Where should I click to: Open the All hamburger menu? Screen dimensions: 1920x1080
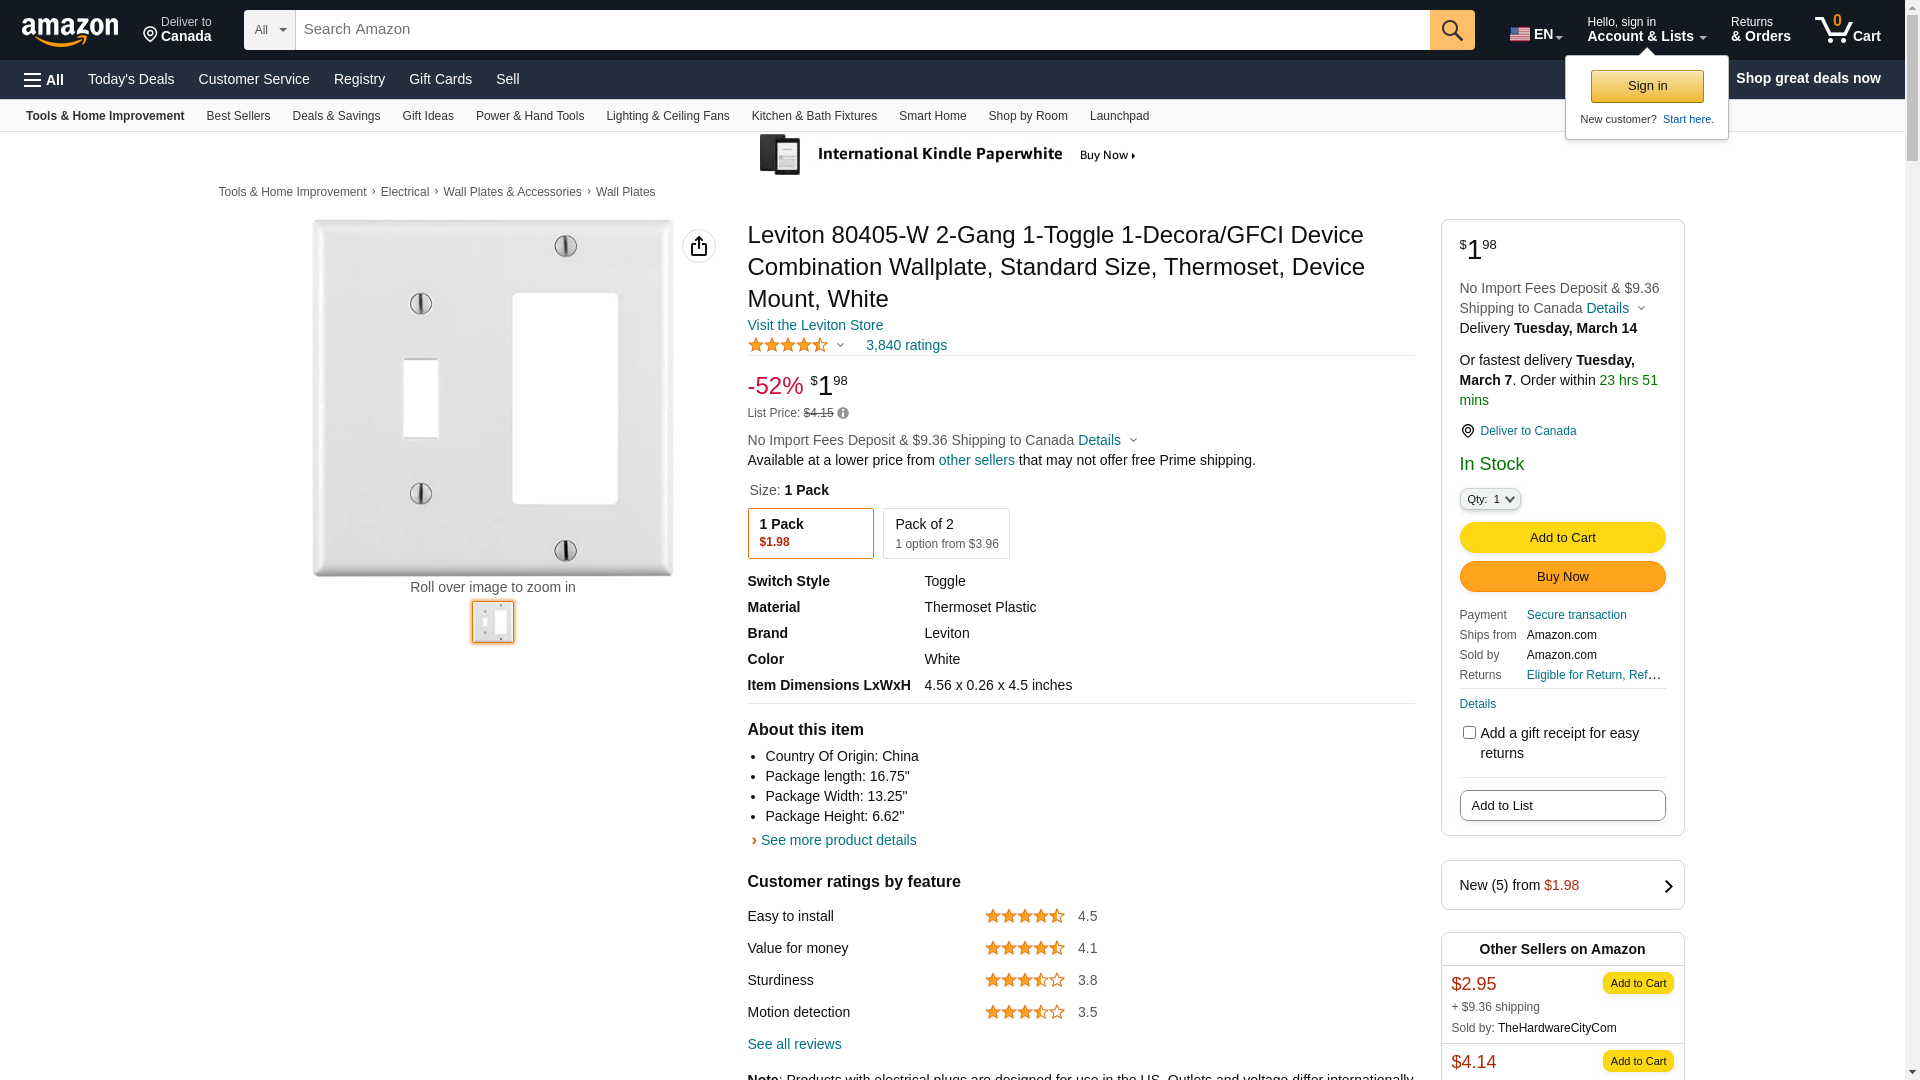[44, 80]
